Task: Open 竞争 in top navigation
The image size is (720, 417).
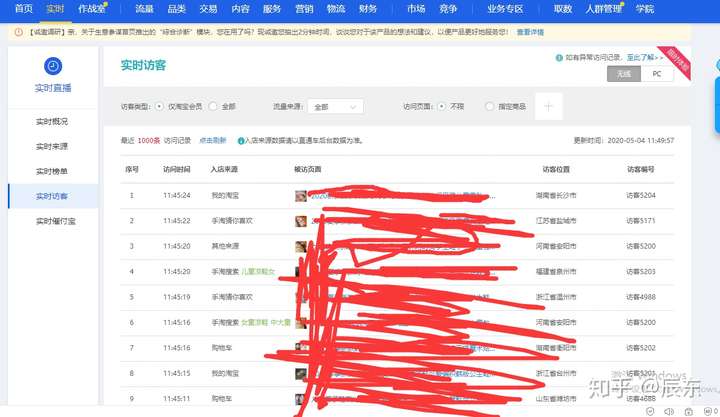Action: 448,9
